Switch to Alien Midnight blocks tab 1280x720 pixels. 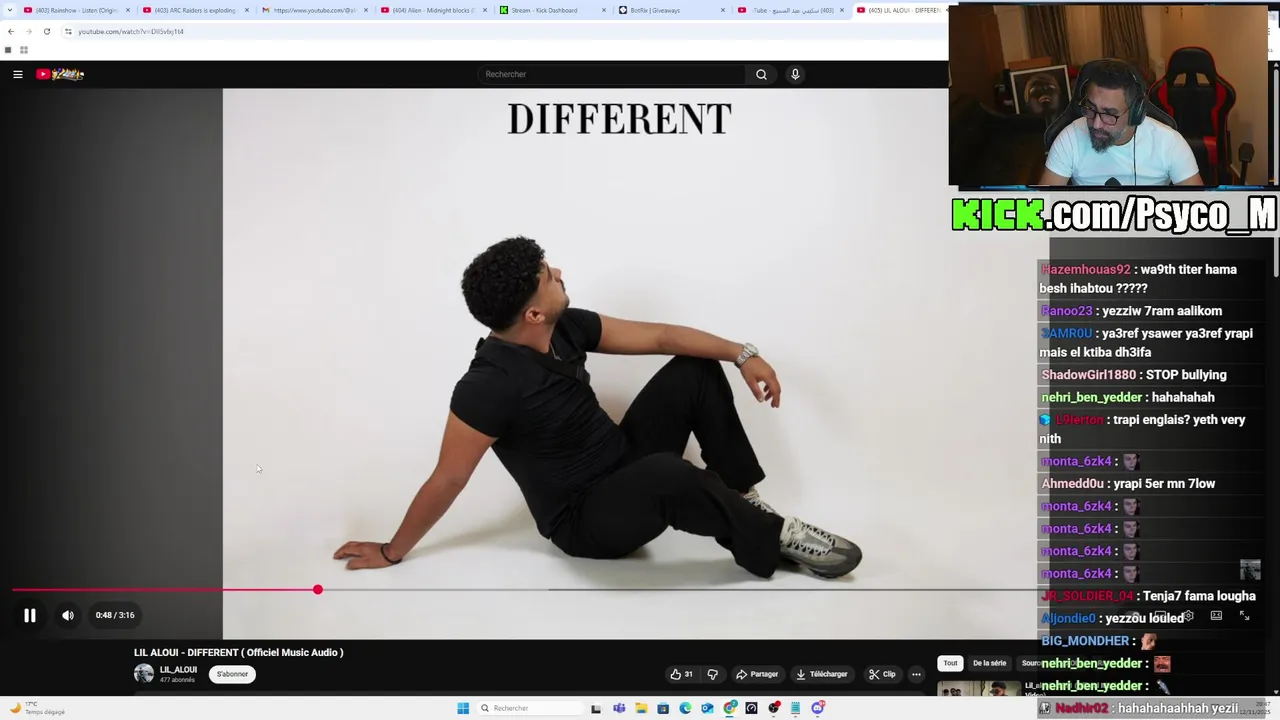[x=432, y=10]
